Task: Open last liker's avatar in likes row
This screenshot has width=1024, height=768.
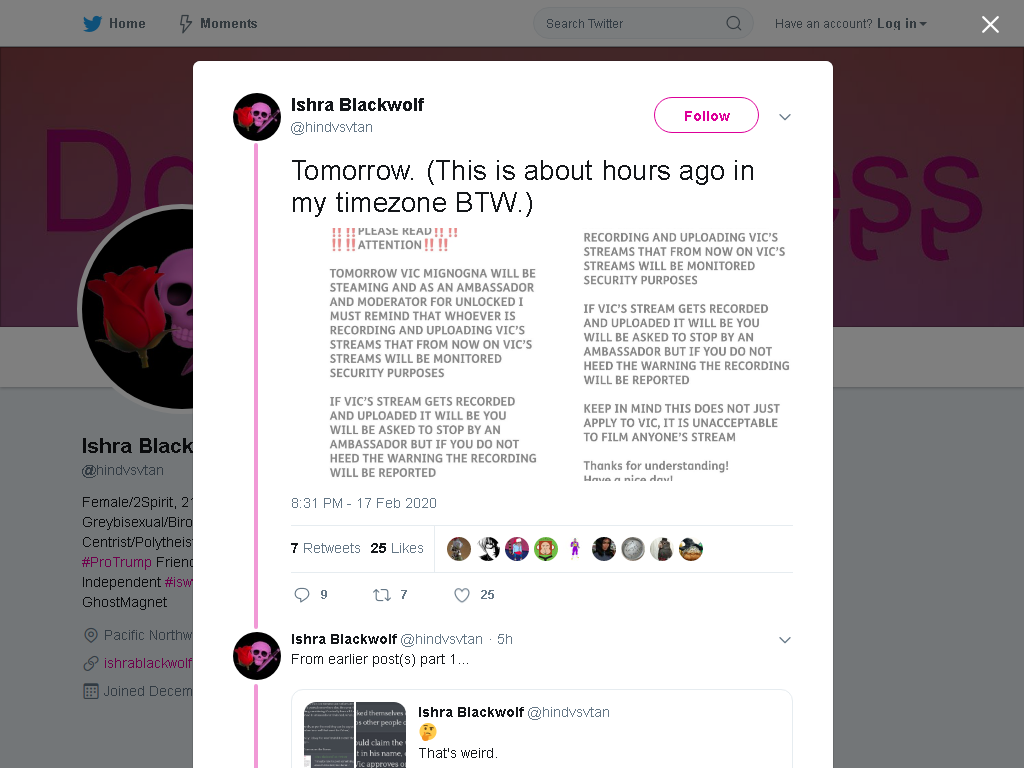Action: tap(690, 549)
